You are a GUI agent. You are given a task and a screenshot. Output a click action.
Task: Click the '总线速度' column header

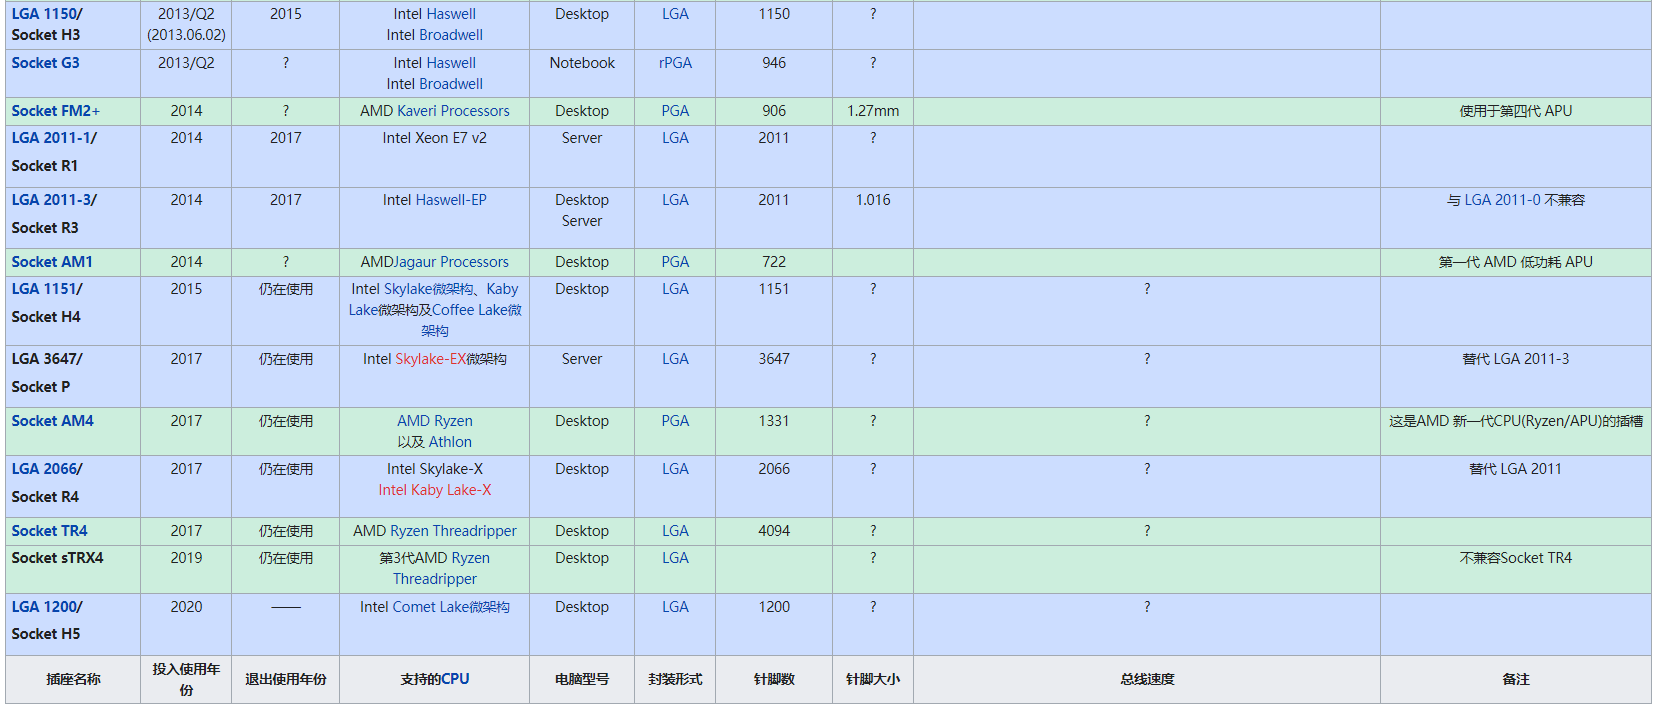tap(1147, 679)
